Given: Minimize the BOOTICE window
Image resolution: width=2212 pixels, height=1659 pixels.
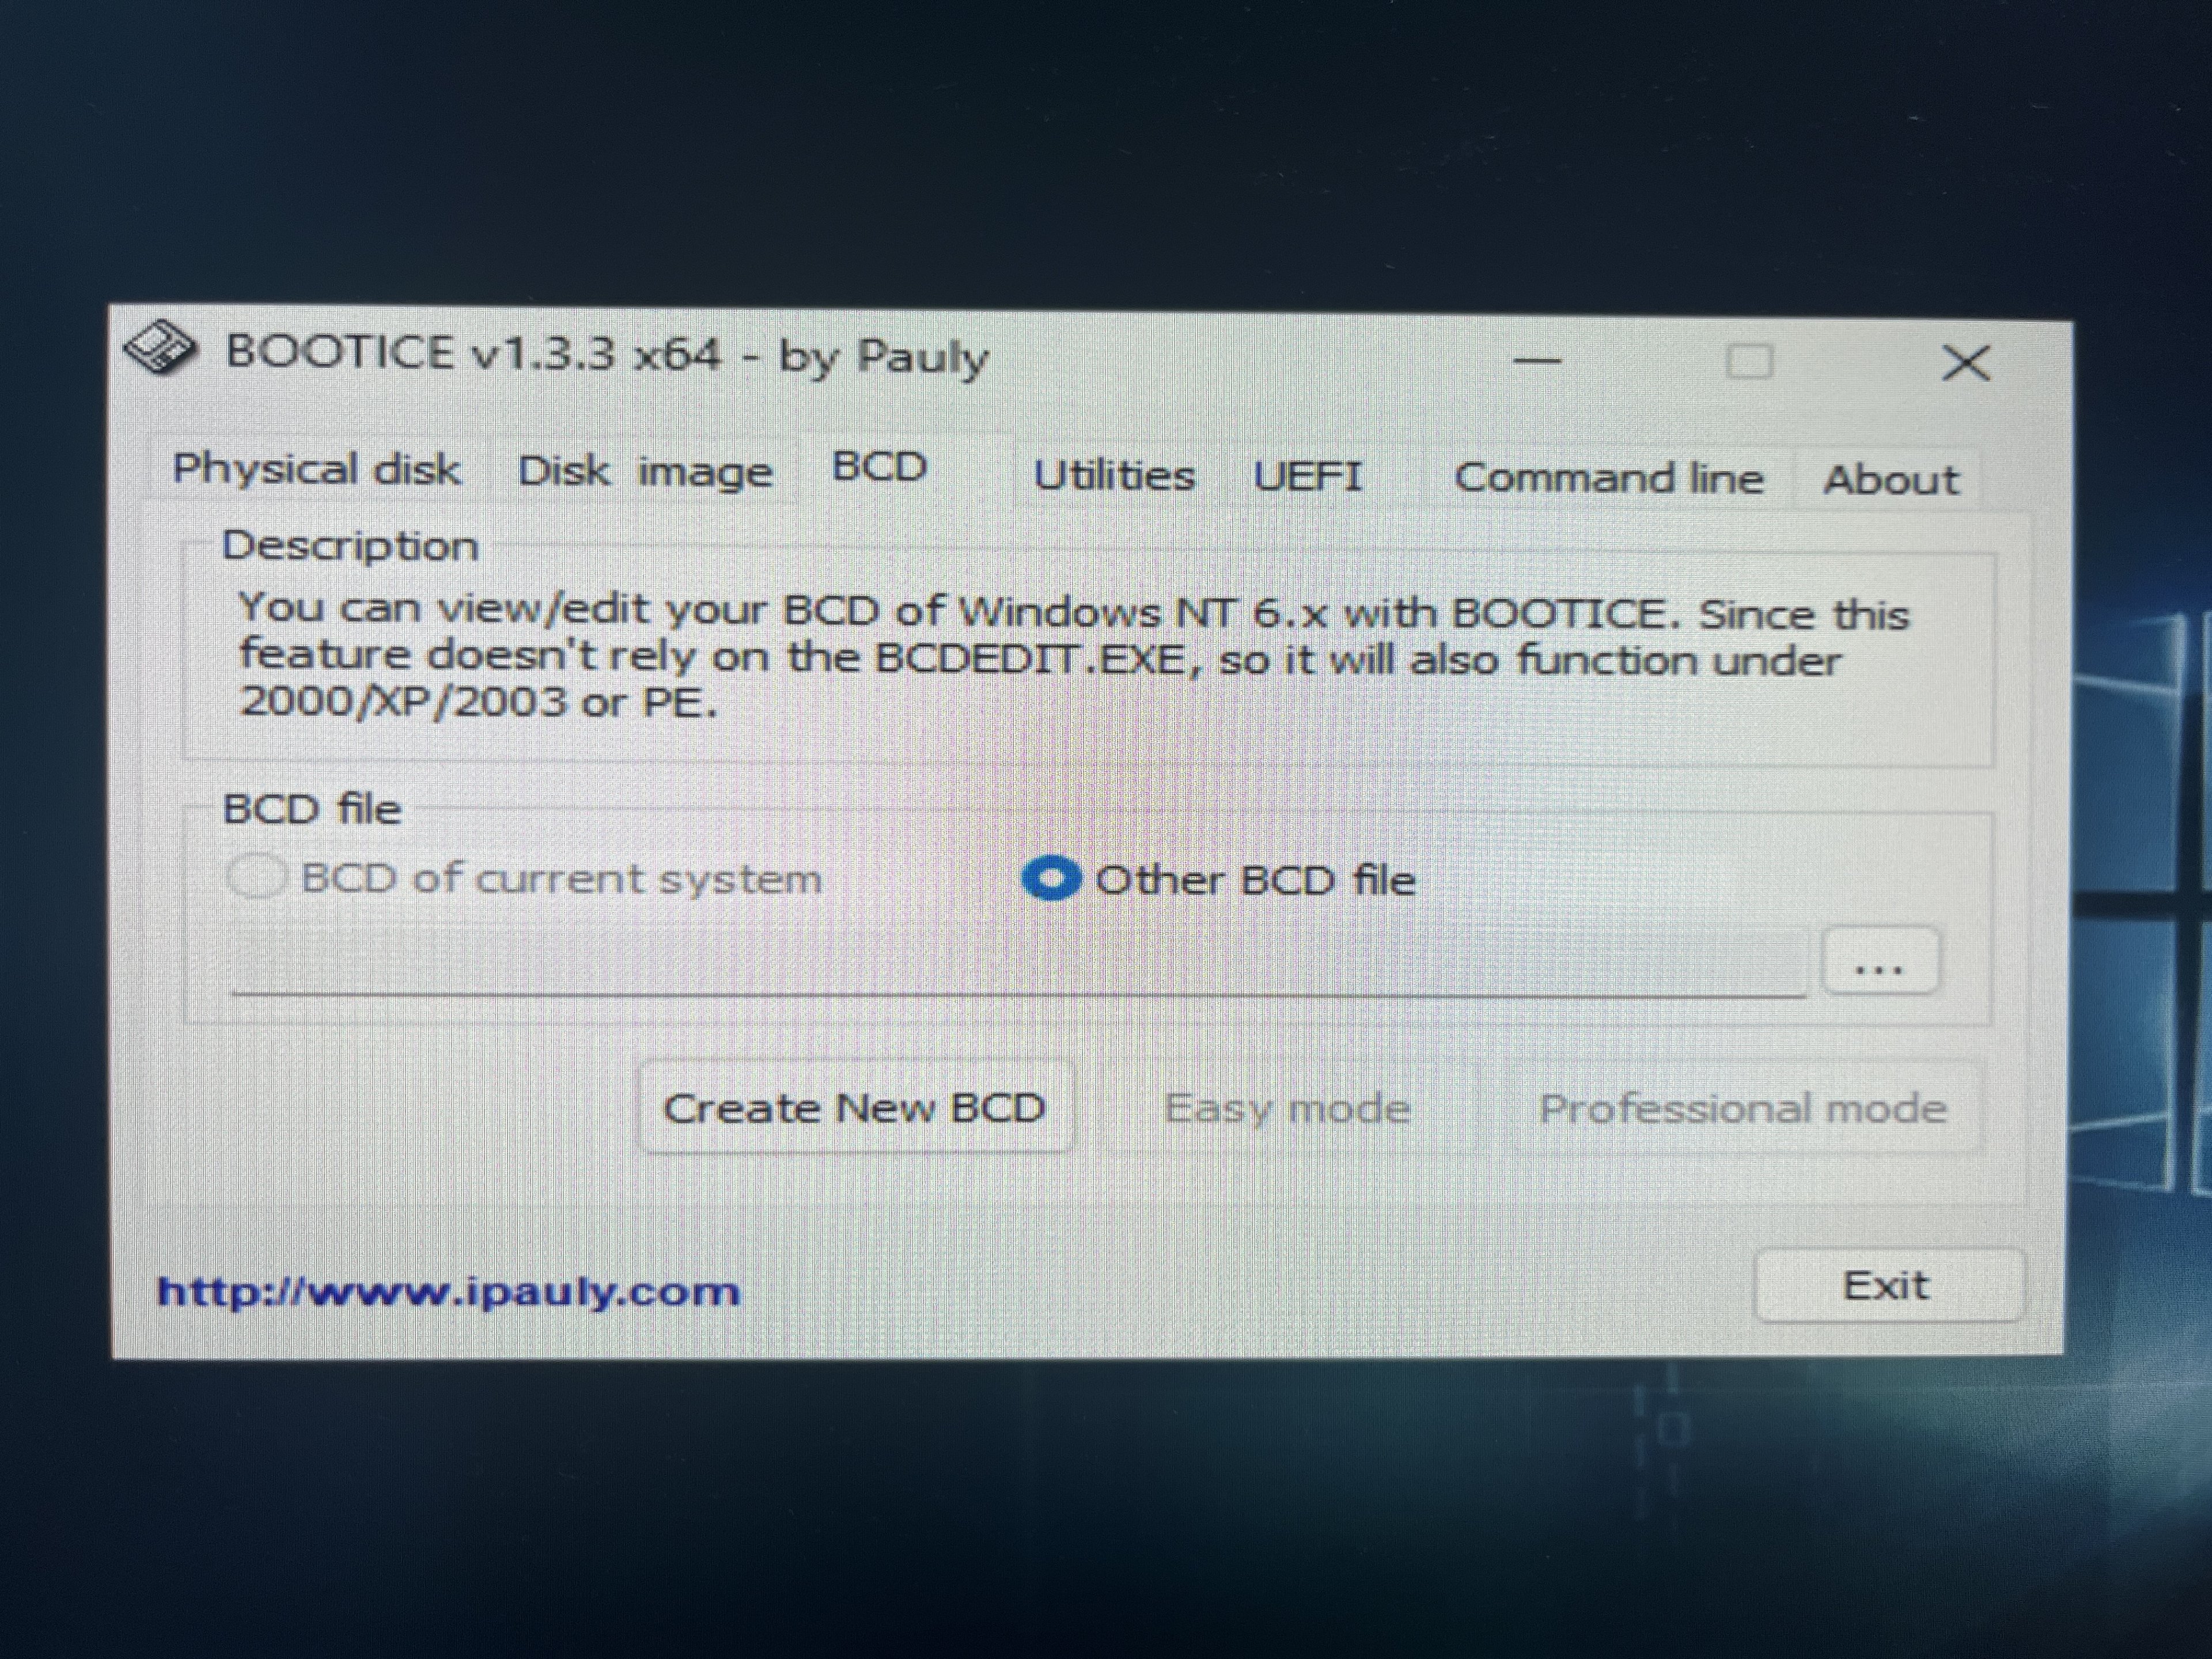Looking at the screenshot, I should [1538, 360].
